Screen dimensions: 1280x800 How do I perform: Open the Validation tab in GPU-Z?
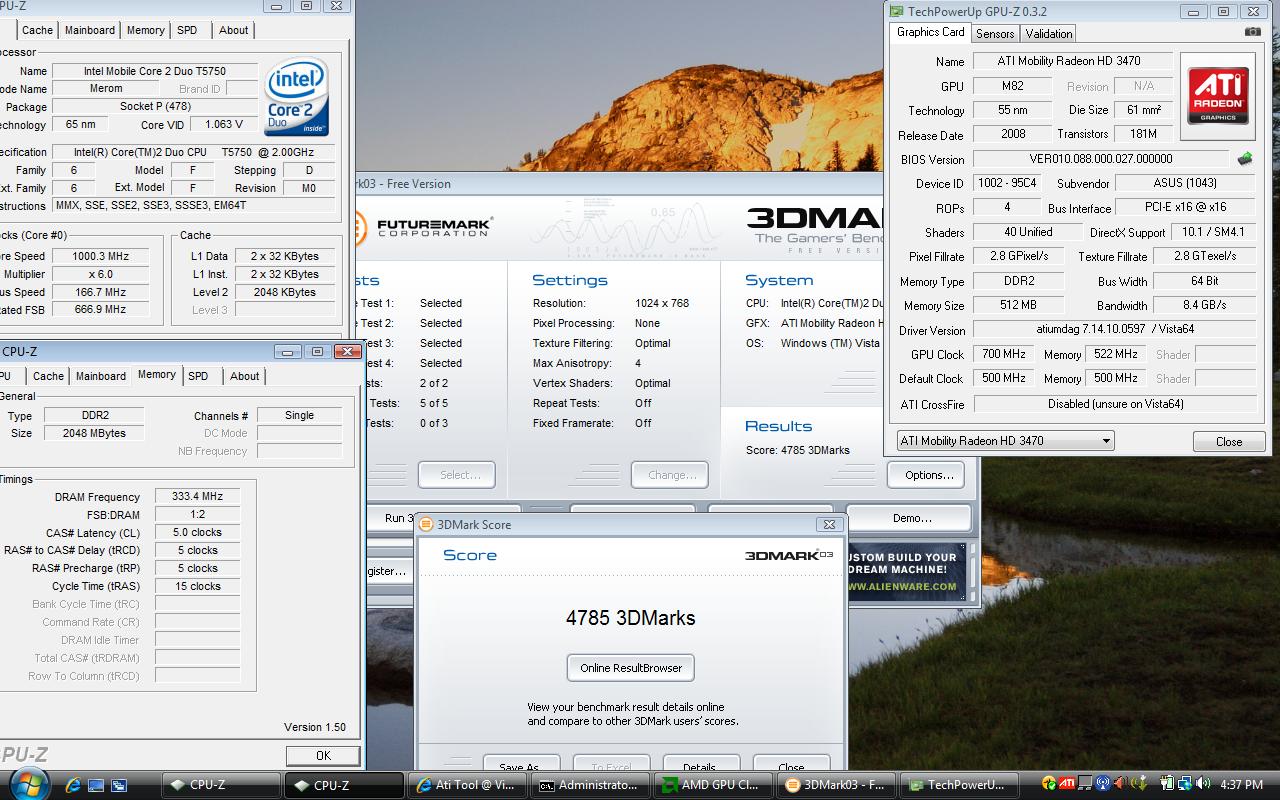click(x=1049, y=33)
